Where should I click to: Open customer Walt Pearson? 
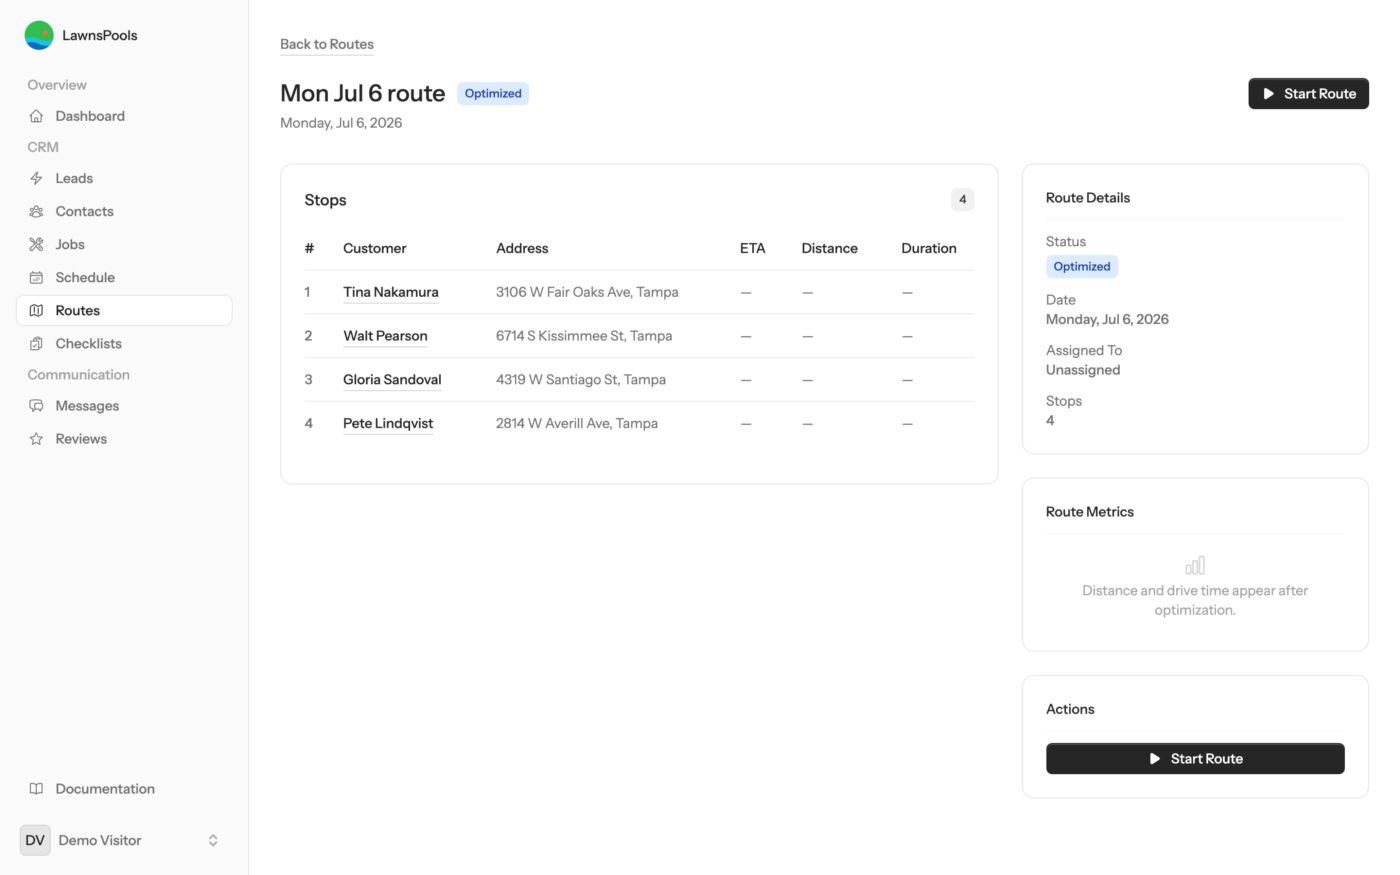[x=385, y=336]
